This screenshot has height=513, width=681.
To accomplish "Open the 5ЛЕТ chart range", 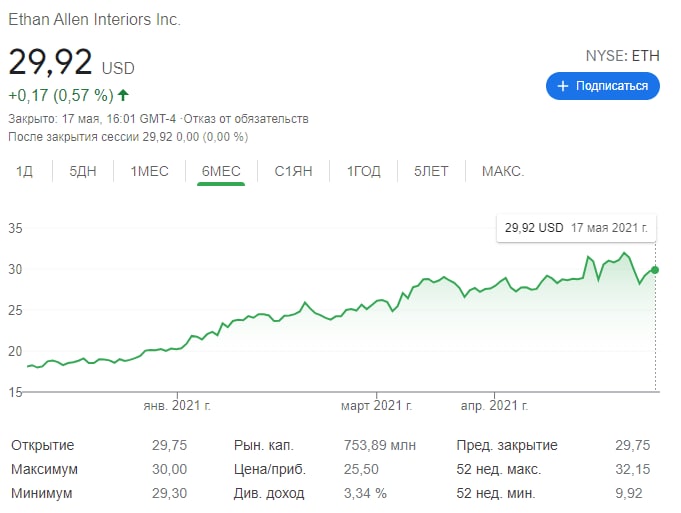I will click(x=431, y=171).
